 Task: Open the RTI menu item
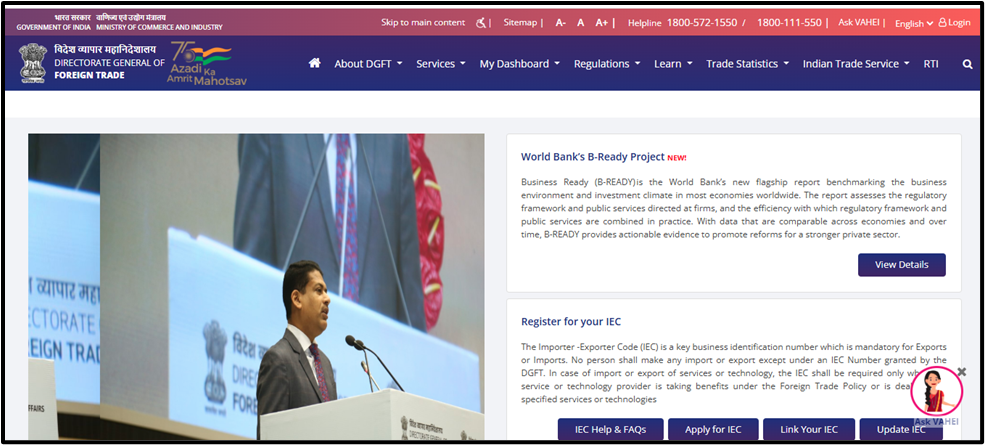931,63
